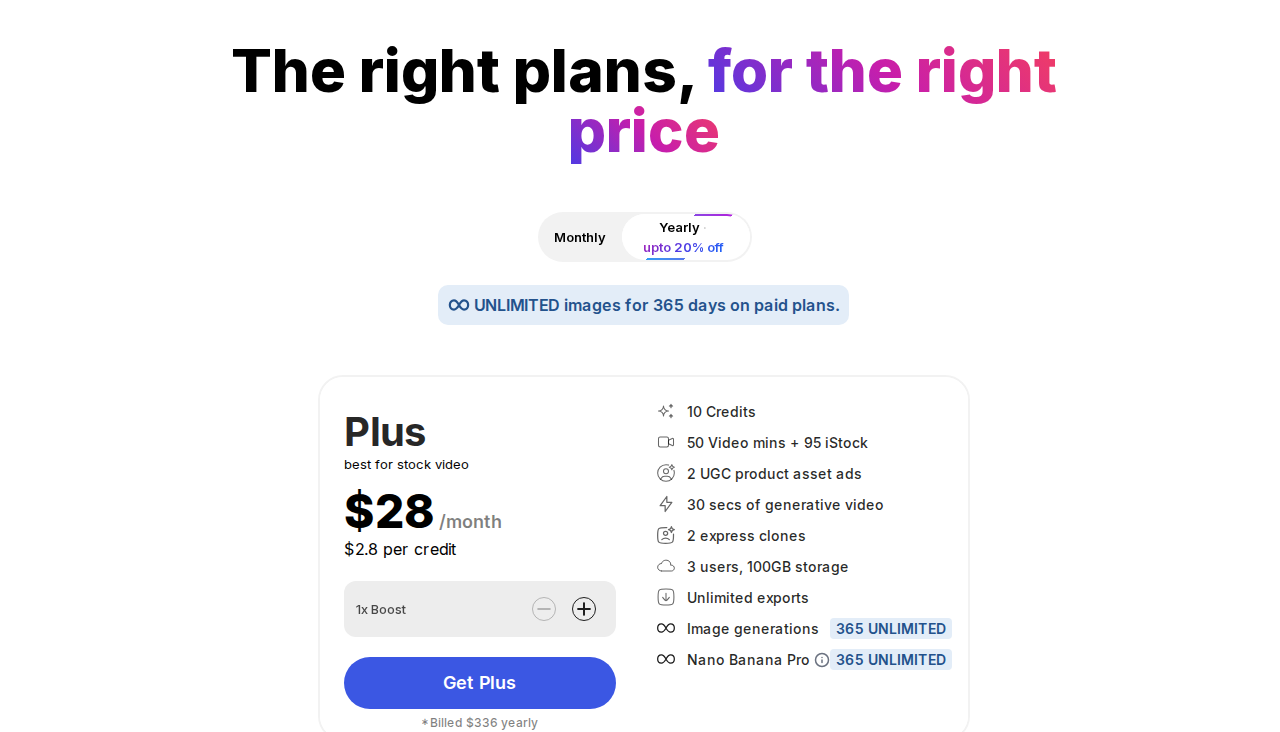Click the sparkle icon beside 10 Credits
1280x732 pixels.
(x=666, y=411)
